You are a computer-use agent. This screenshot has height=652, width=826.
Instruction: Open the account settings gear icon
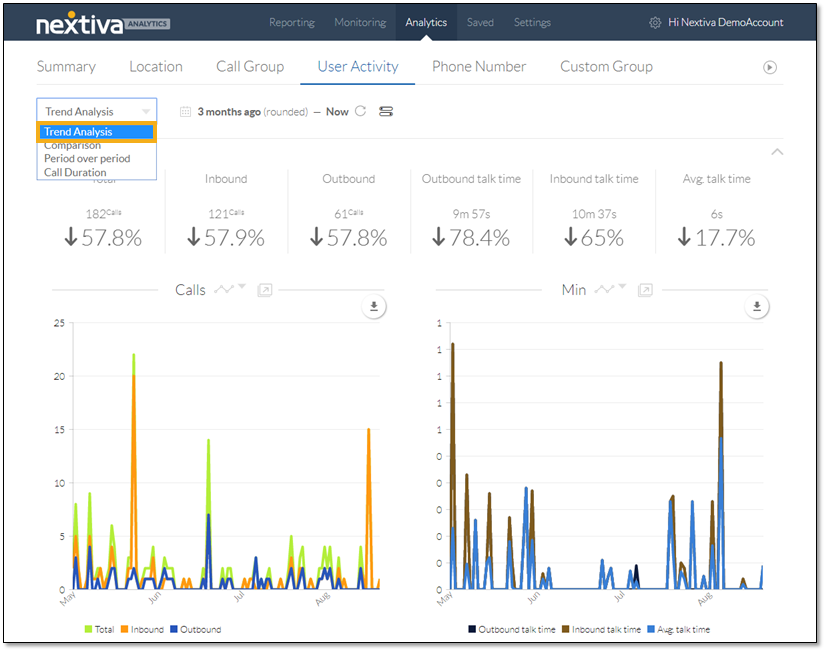coord(655,23)
